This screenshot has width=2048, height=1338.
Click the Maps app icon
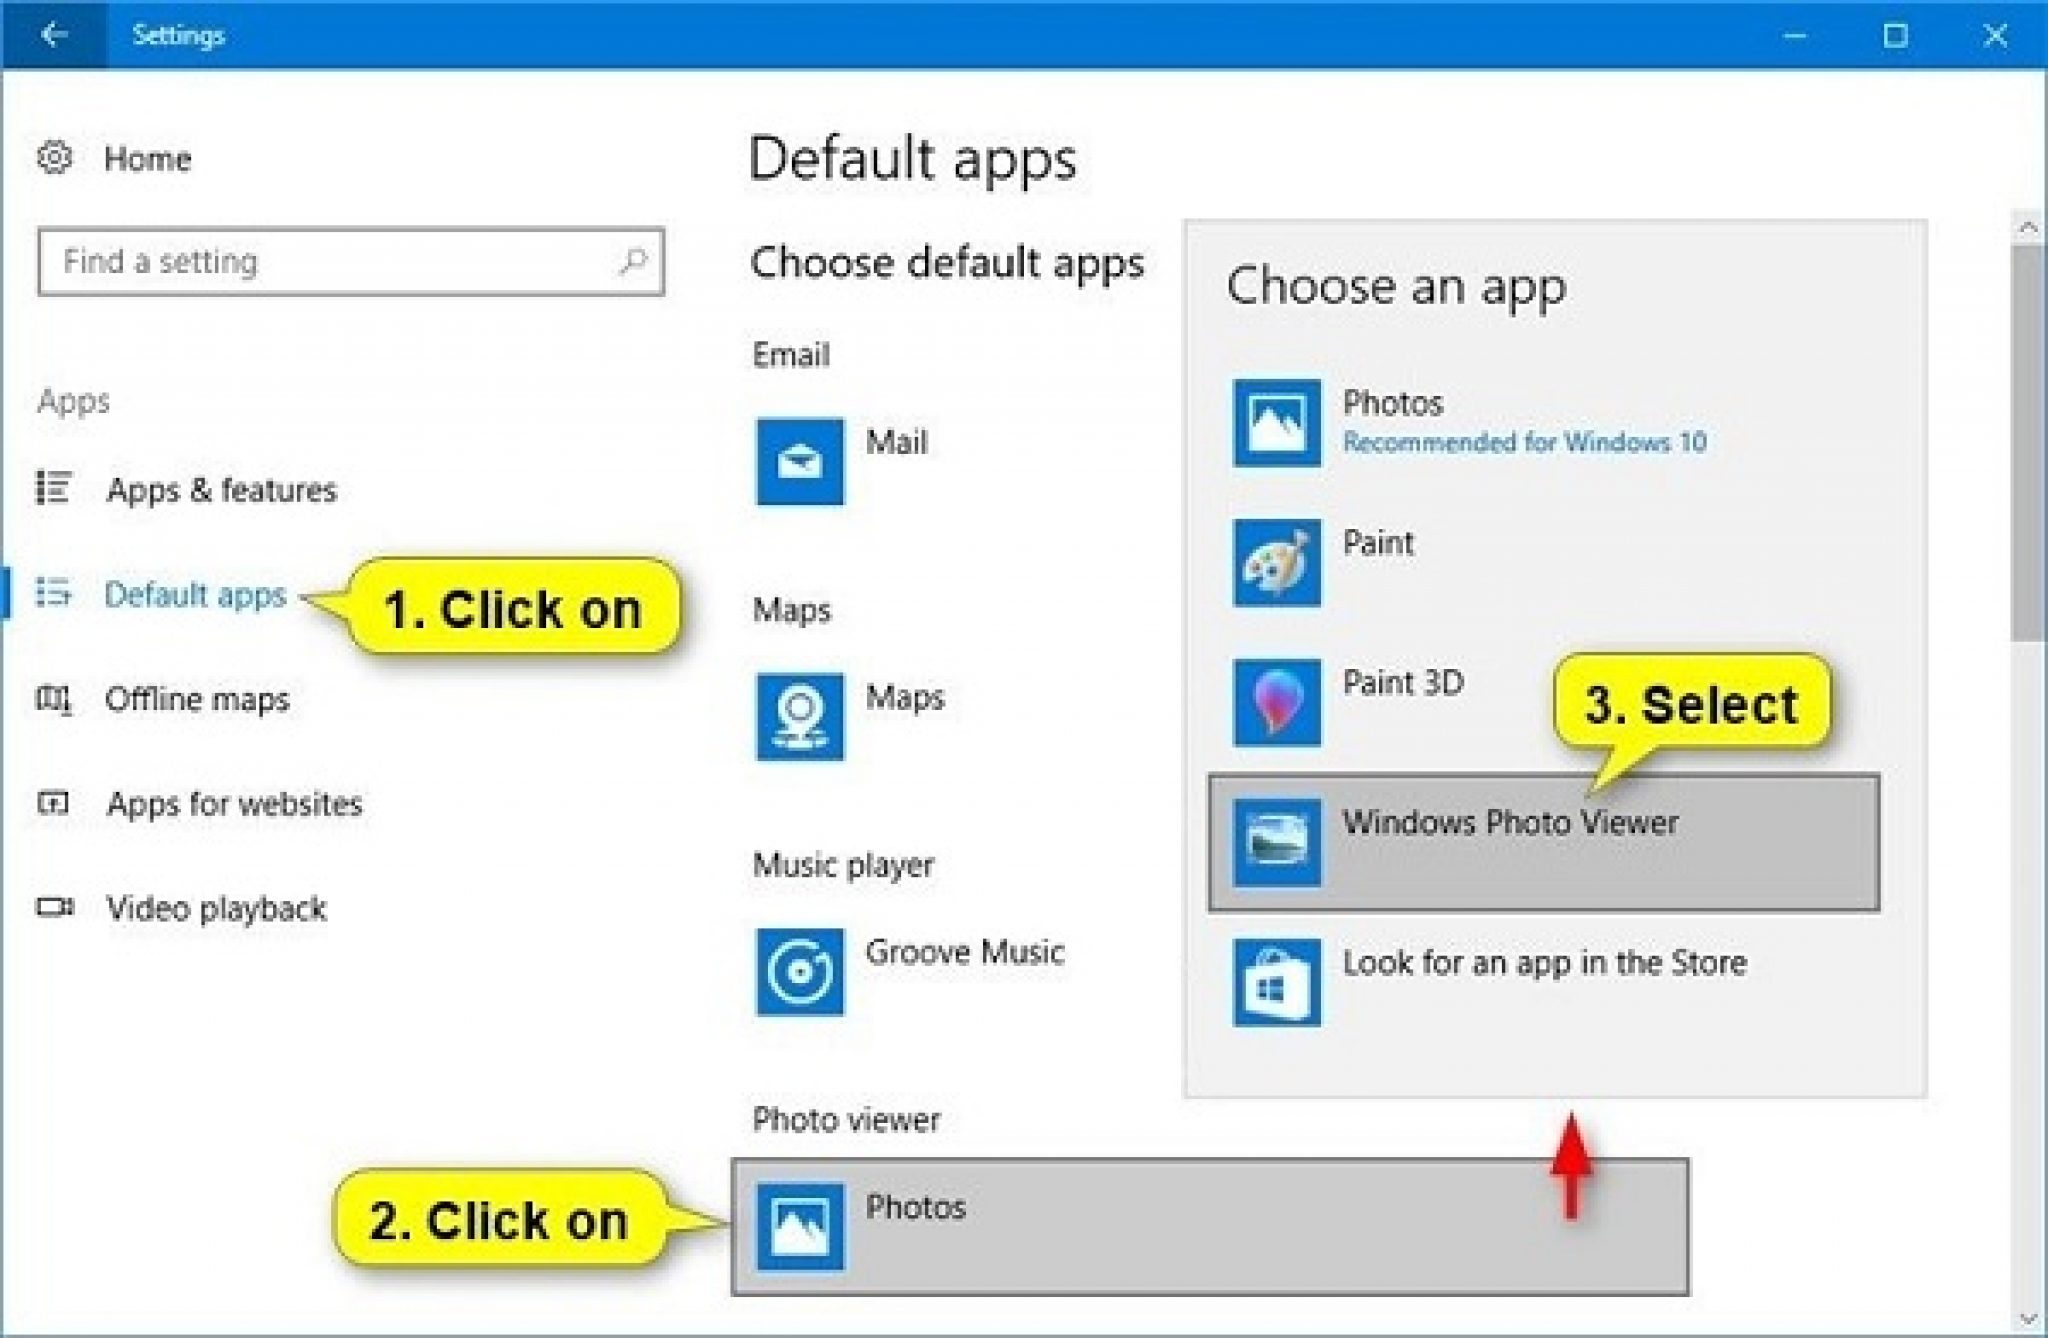(800, 717)
